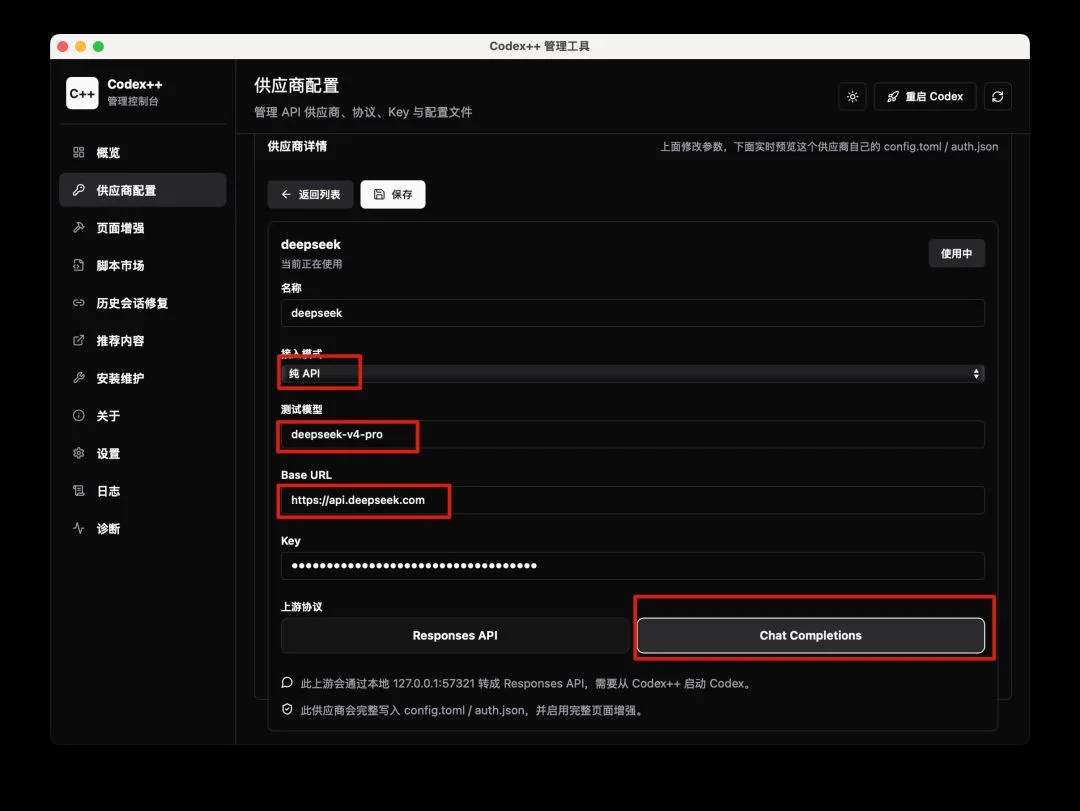Click the 历史会话修复 link icon

[x=79, y=302]
